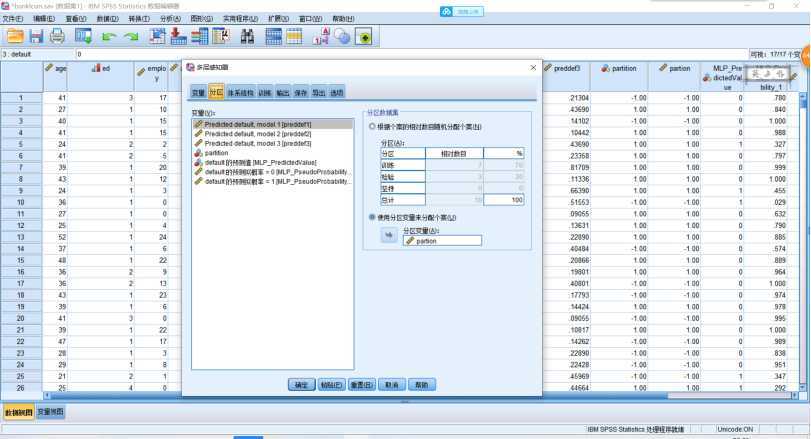The height and width of the screenshot is (439, 811).
Task: Open the 分析(A) menu
Action: click(x=170, y=19)
